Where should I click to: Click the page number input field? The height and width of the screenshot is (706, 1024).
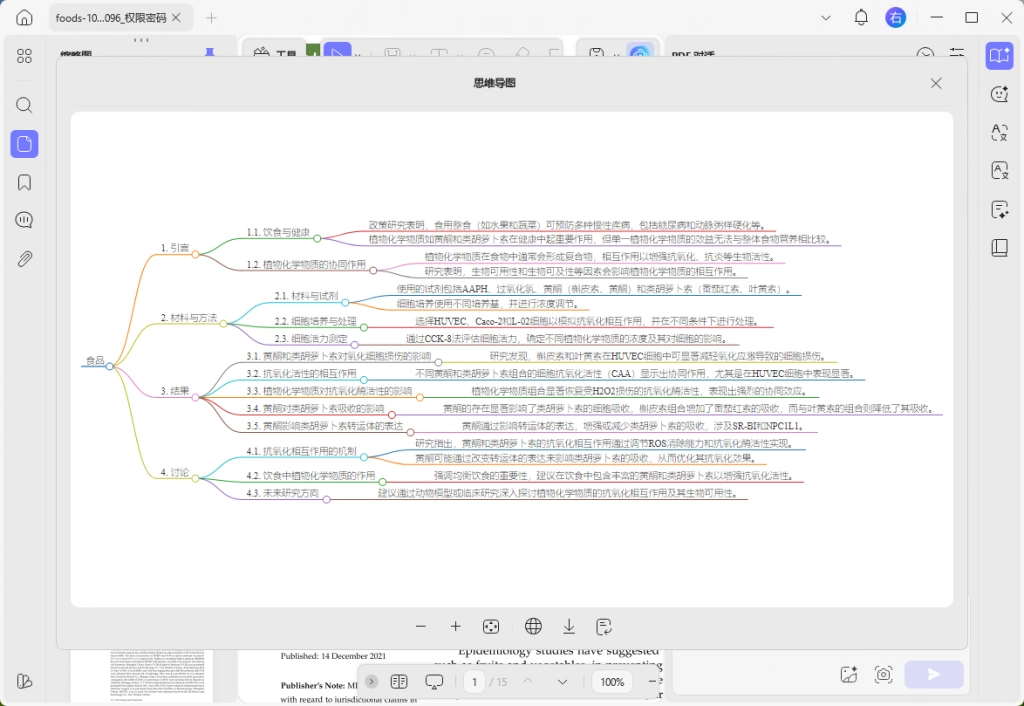[x=474, y=682]
